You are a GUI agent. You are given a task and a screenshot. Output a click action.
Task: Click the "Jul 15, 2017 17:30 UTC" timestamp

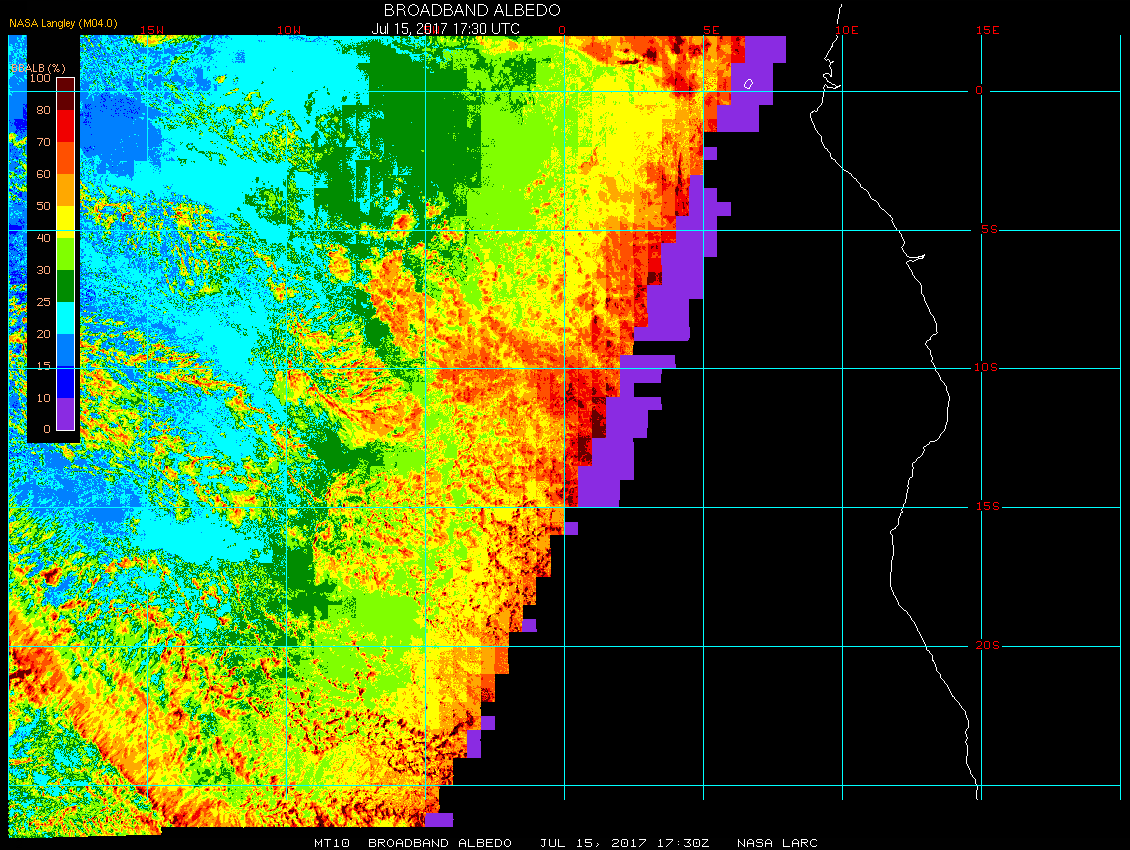click(x=445, y=29)
